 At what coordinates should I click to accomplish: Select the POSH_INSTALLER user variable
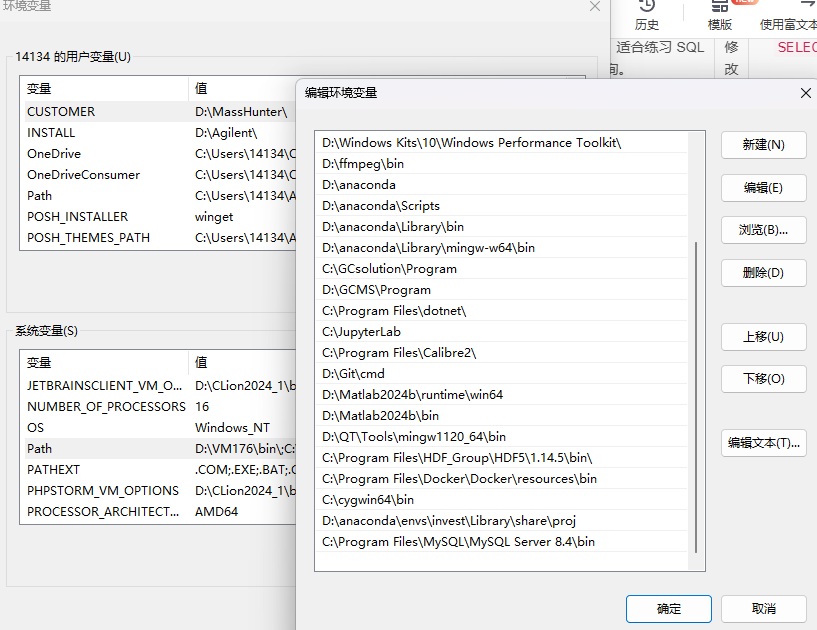tap(158, 217)
